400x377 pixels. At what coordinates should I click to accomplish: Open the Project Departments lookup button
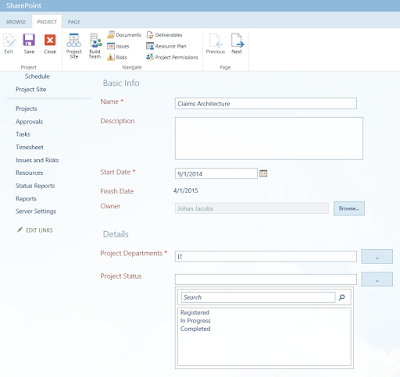tap(377, 257)
